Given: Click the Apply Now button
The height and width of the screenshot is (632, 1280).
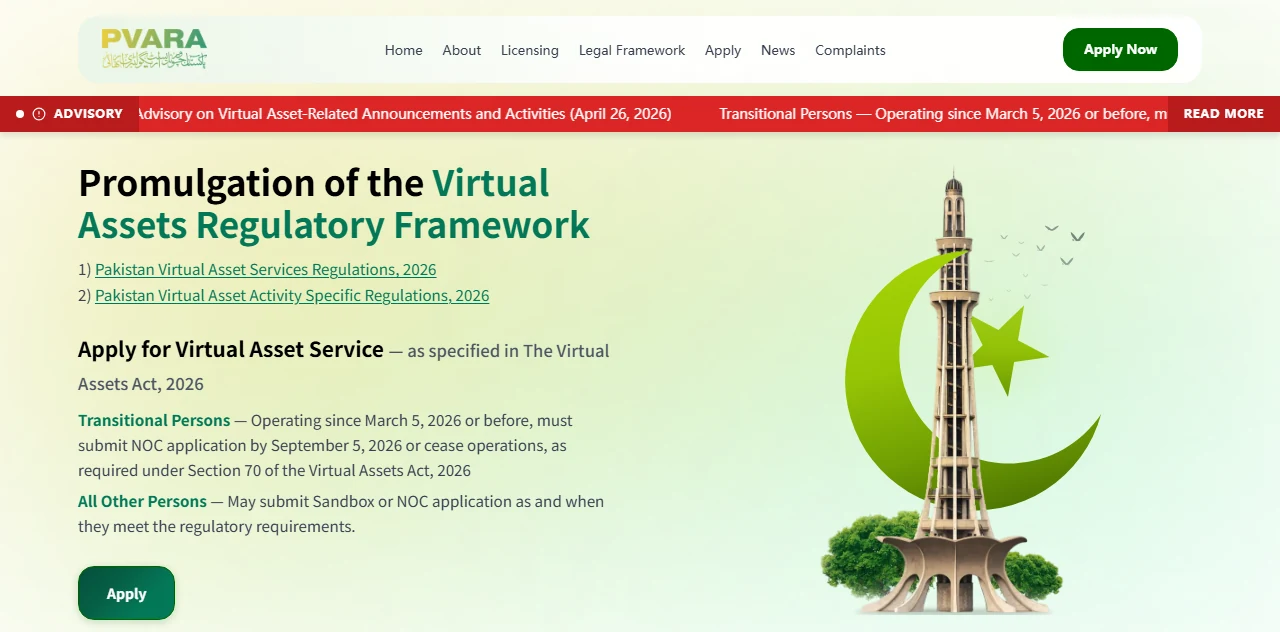Looking at the screenshot, I should click(1120, 49).
